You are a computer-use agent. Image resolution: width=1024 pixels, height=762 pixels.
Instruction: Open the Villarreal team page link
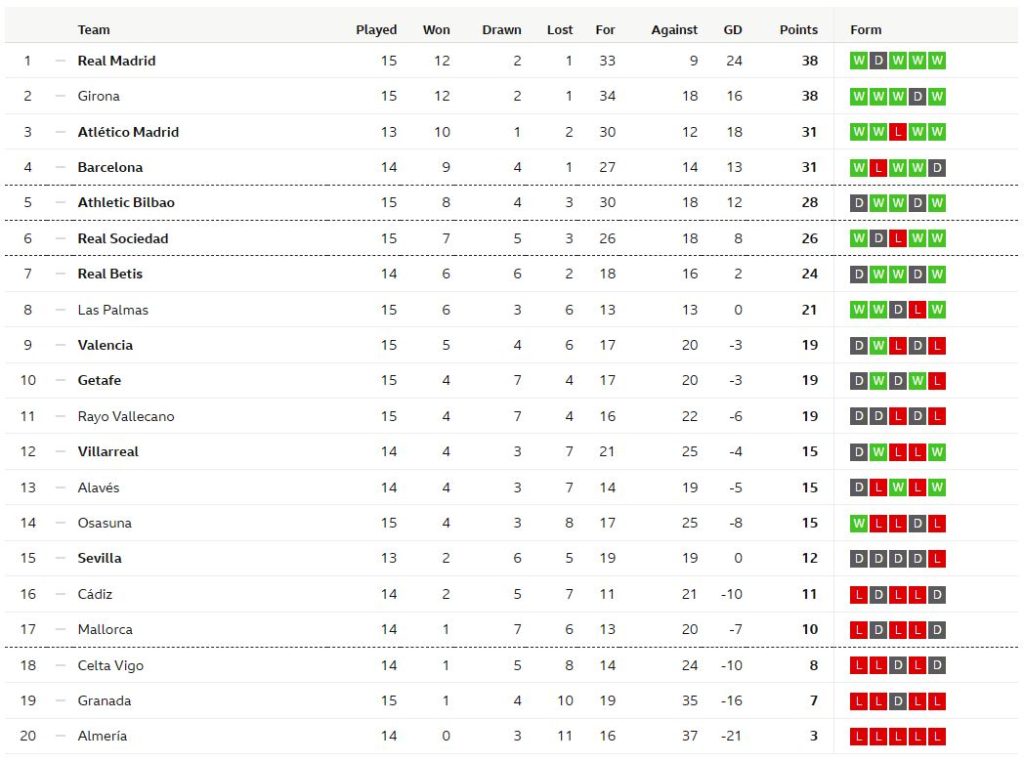pyautogui.click(x=108, y=452)
